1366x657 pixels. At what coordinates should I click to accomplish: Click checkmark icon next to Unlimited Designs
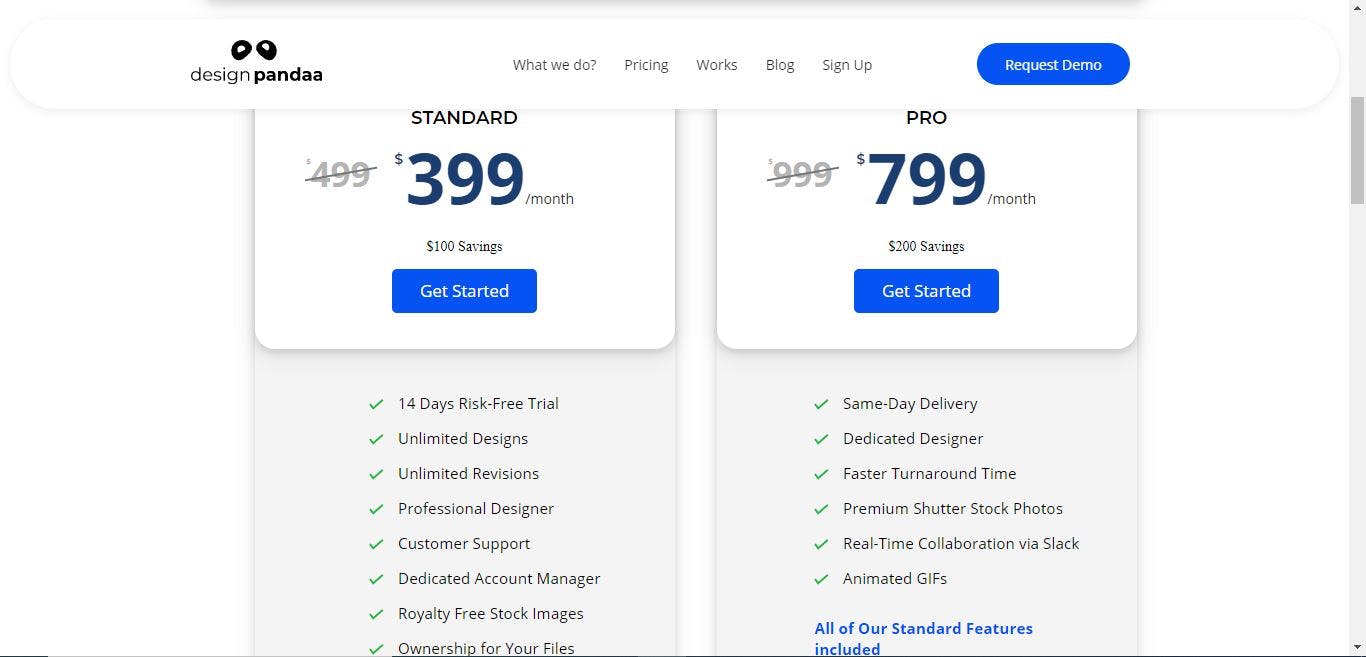point(376,439)
